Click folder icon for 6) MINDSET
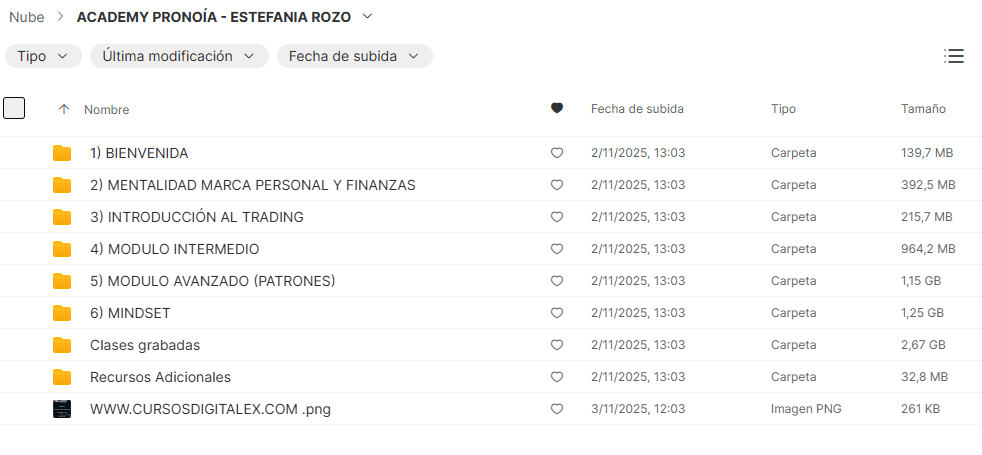 (x=62, y=313)
